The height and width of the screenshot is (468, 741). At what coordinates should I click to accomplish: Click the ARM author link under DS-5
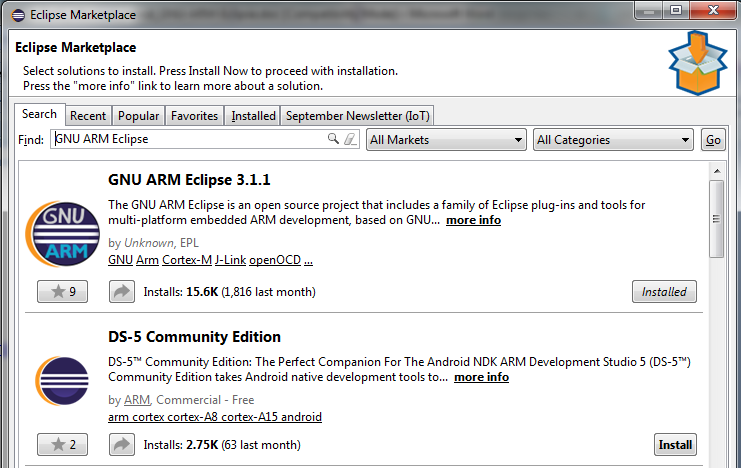(x=137, y=400)
